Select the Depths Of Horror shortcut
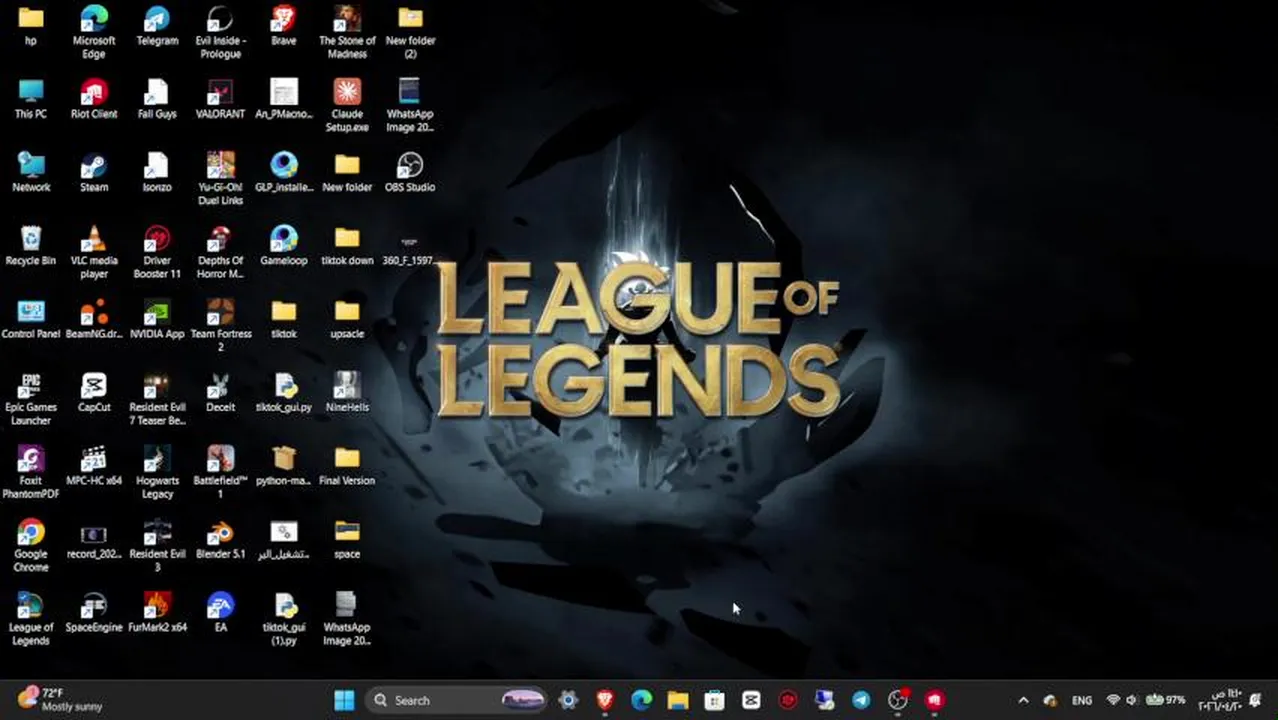The width and height of the screenshot is (1278, 720). click(x=220, y=251)
